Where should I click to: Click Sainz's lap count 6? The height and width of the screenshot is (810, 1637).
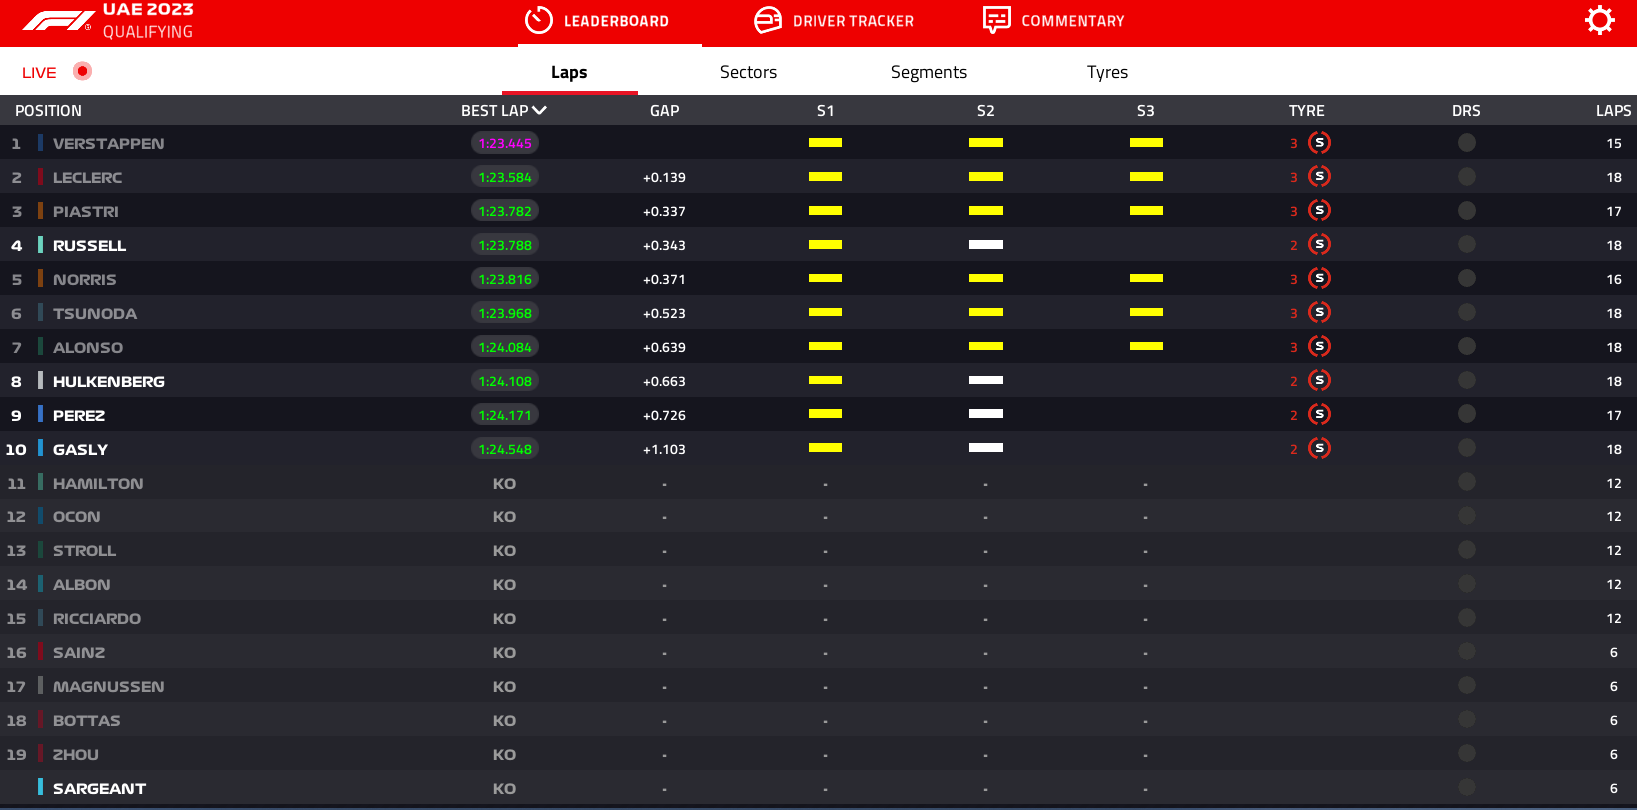1614,653
